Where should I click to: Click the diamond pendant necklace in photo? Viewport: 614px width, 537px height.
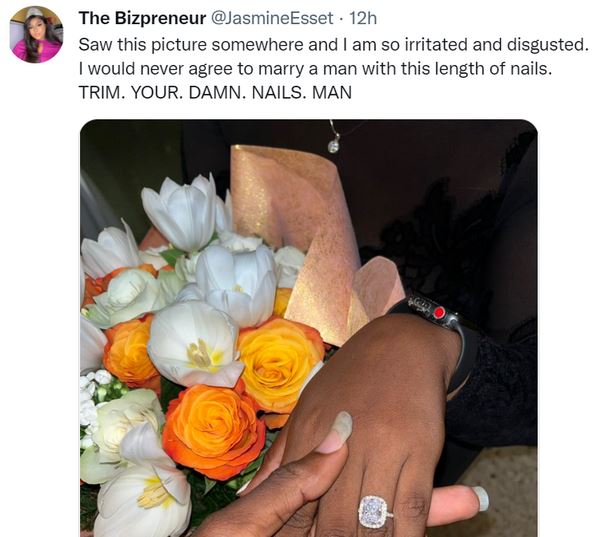(x=334, y=145)
